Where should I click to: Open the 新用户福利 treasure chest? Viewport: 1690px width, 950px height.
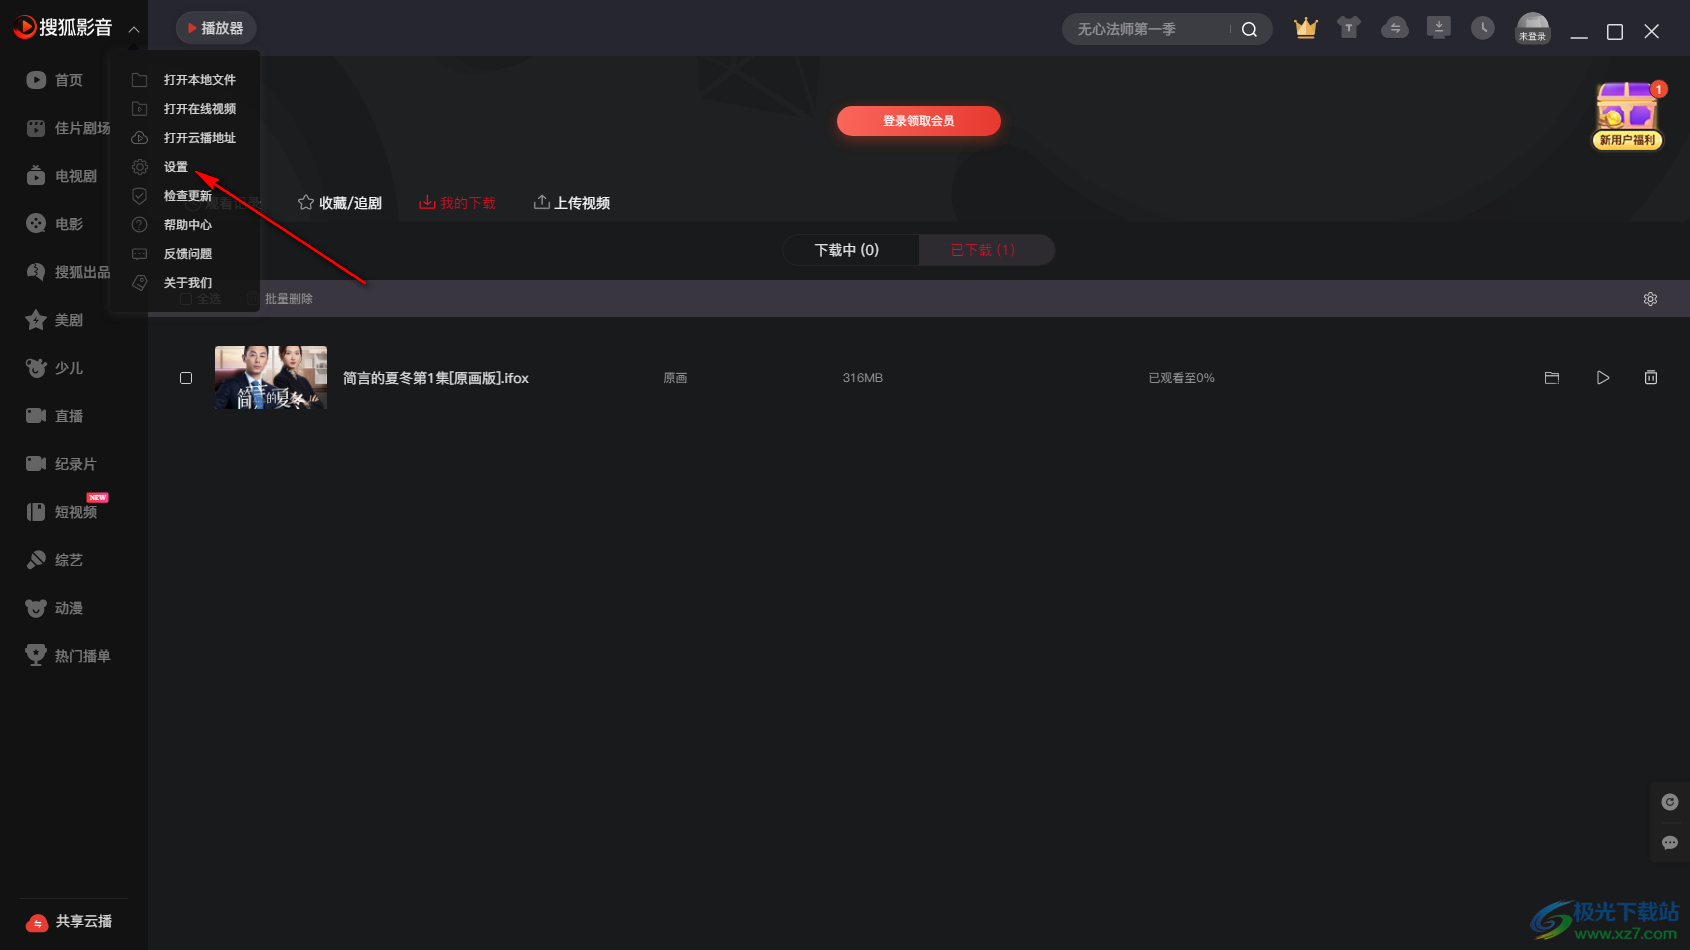pos(1627,115)
